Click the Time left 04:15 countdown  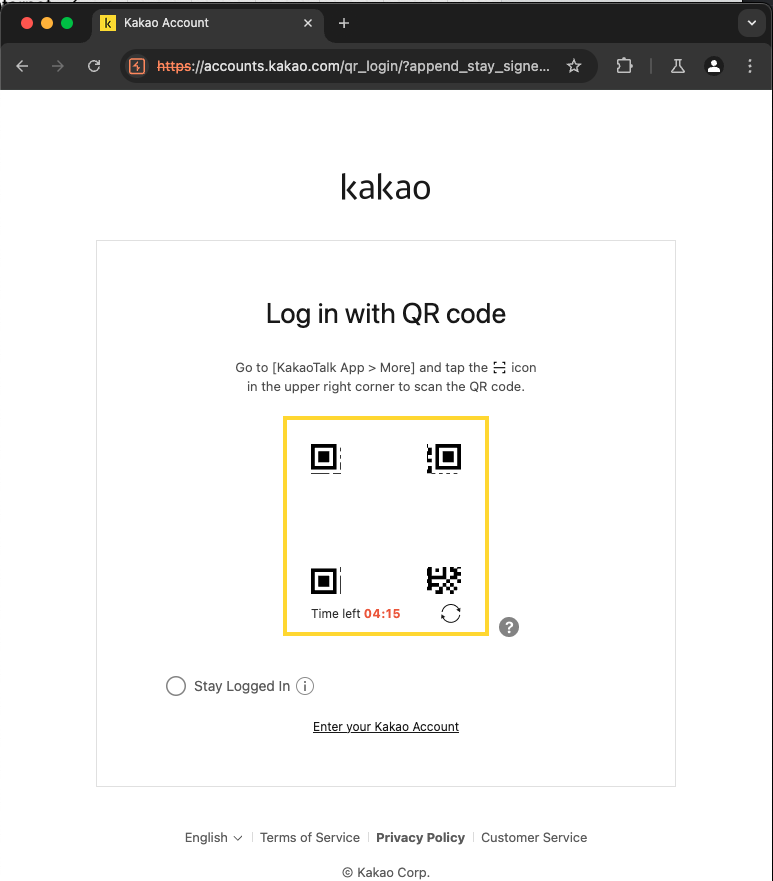click(x=356, y=614)
